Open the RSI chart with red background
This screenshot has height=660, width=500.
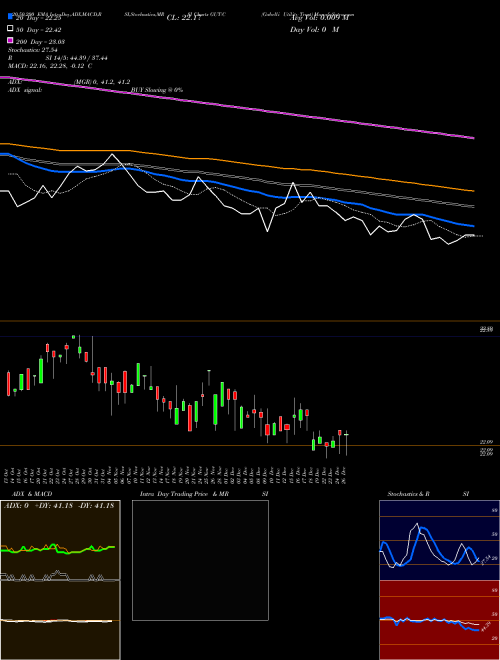[439, 620]
